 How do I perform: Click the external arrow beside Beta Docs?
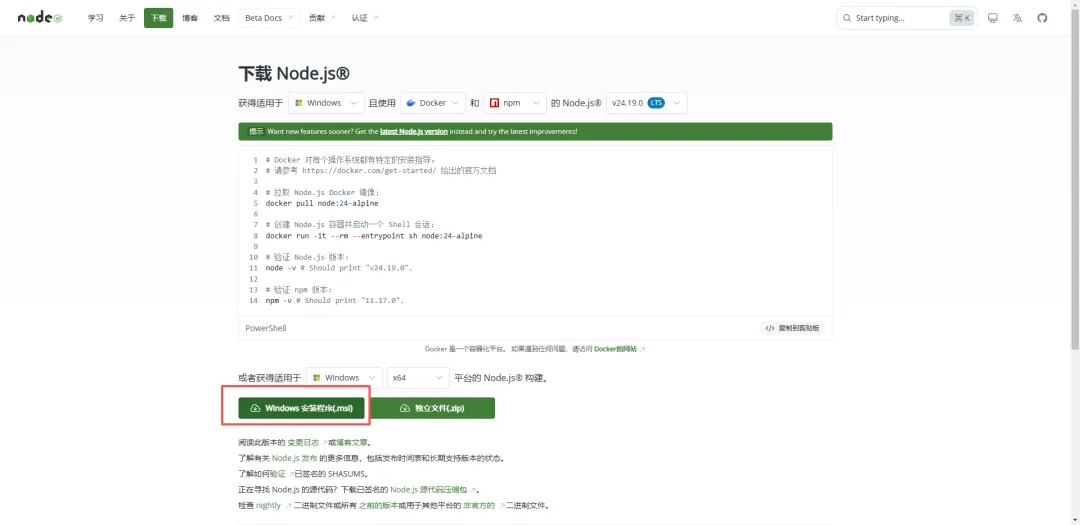pyautogui.click(x=290, y=18)
